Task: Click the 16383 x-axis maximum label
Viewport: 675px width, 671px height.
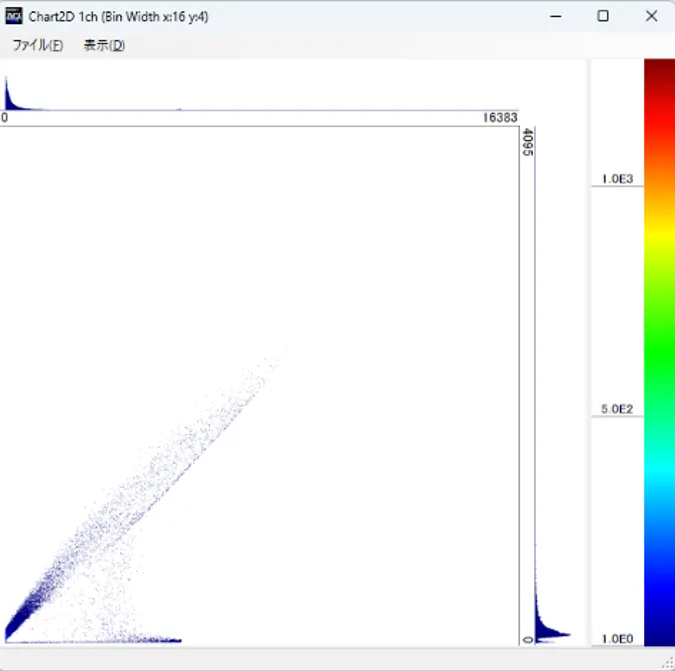Action: click(500, 118)
